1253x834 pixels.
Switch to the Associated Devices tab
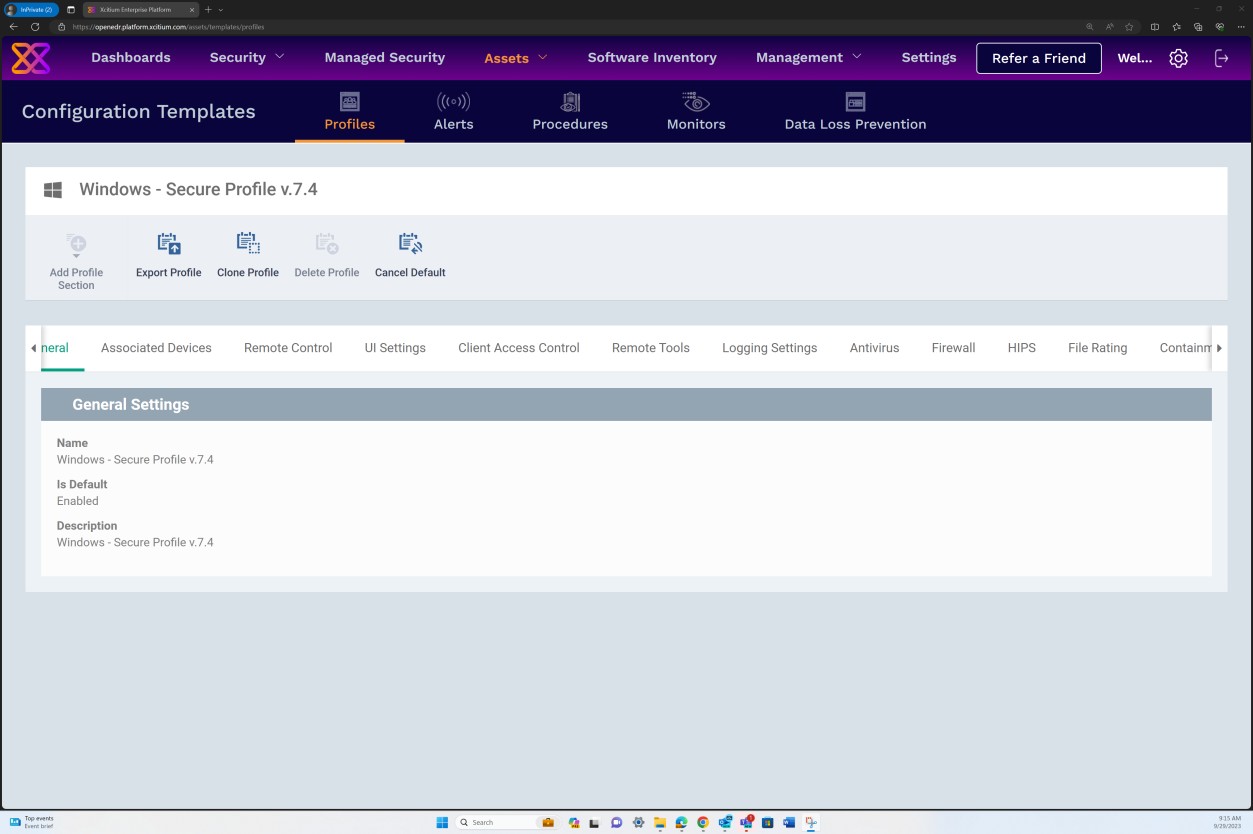click(x=156, y=347)
